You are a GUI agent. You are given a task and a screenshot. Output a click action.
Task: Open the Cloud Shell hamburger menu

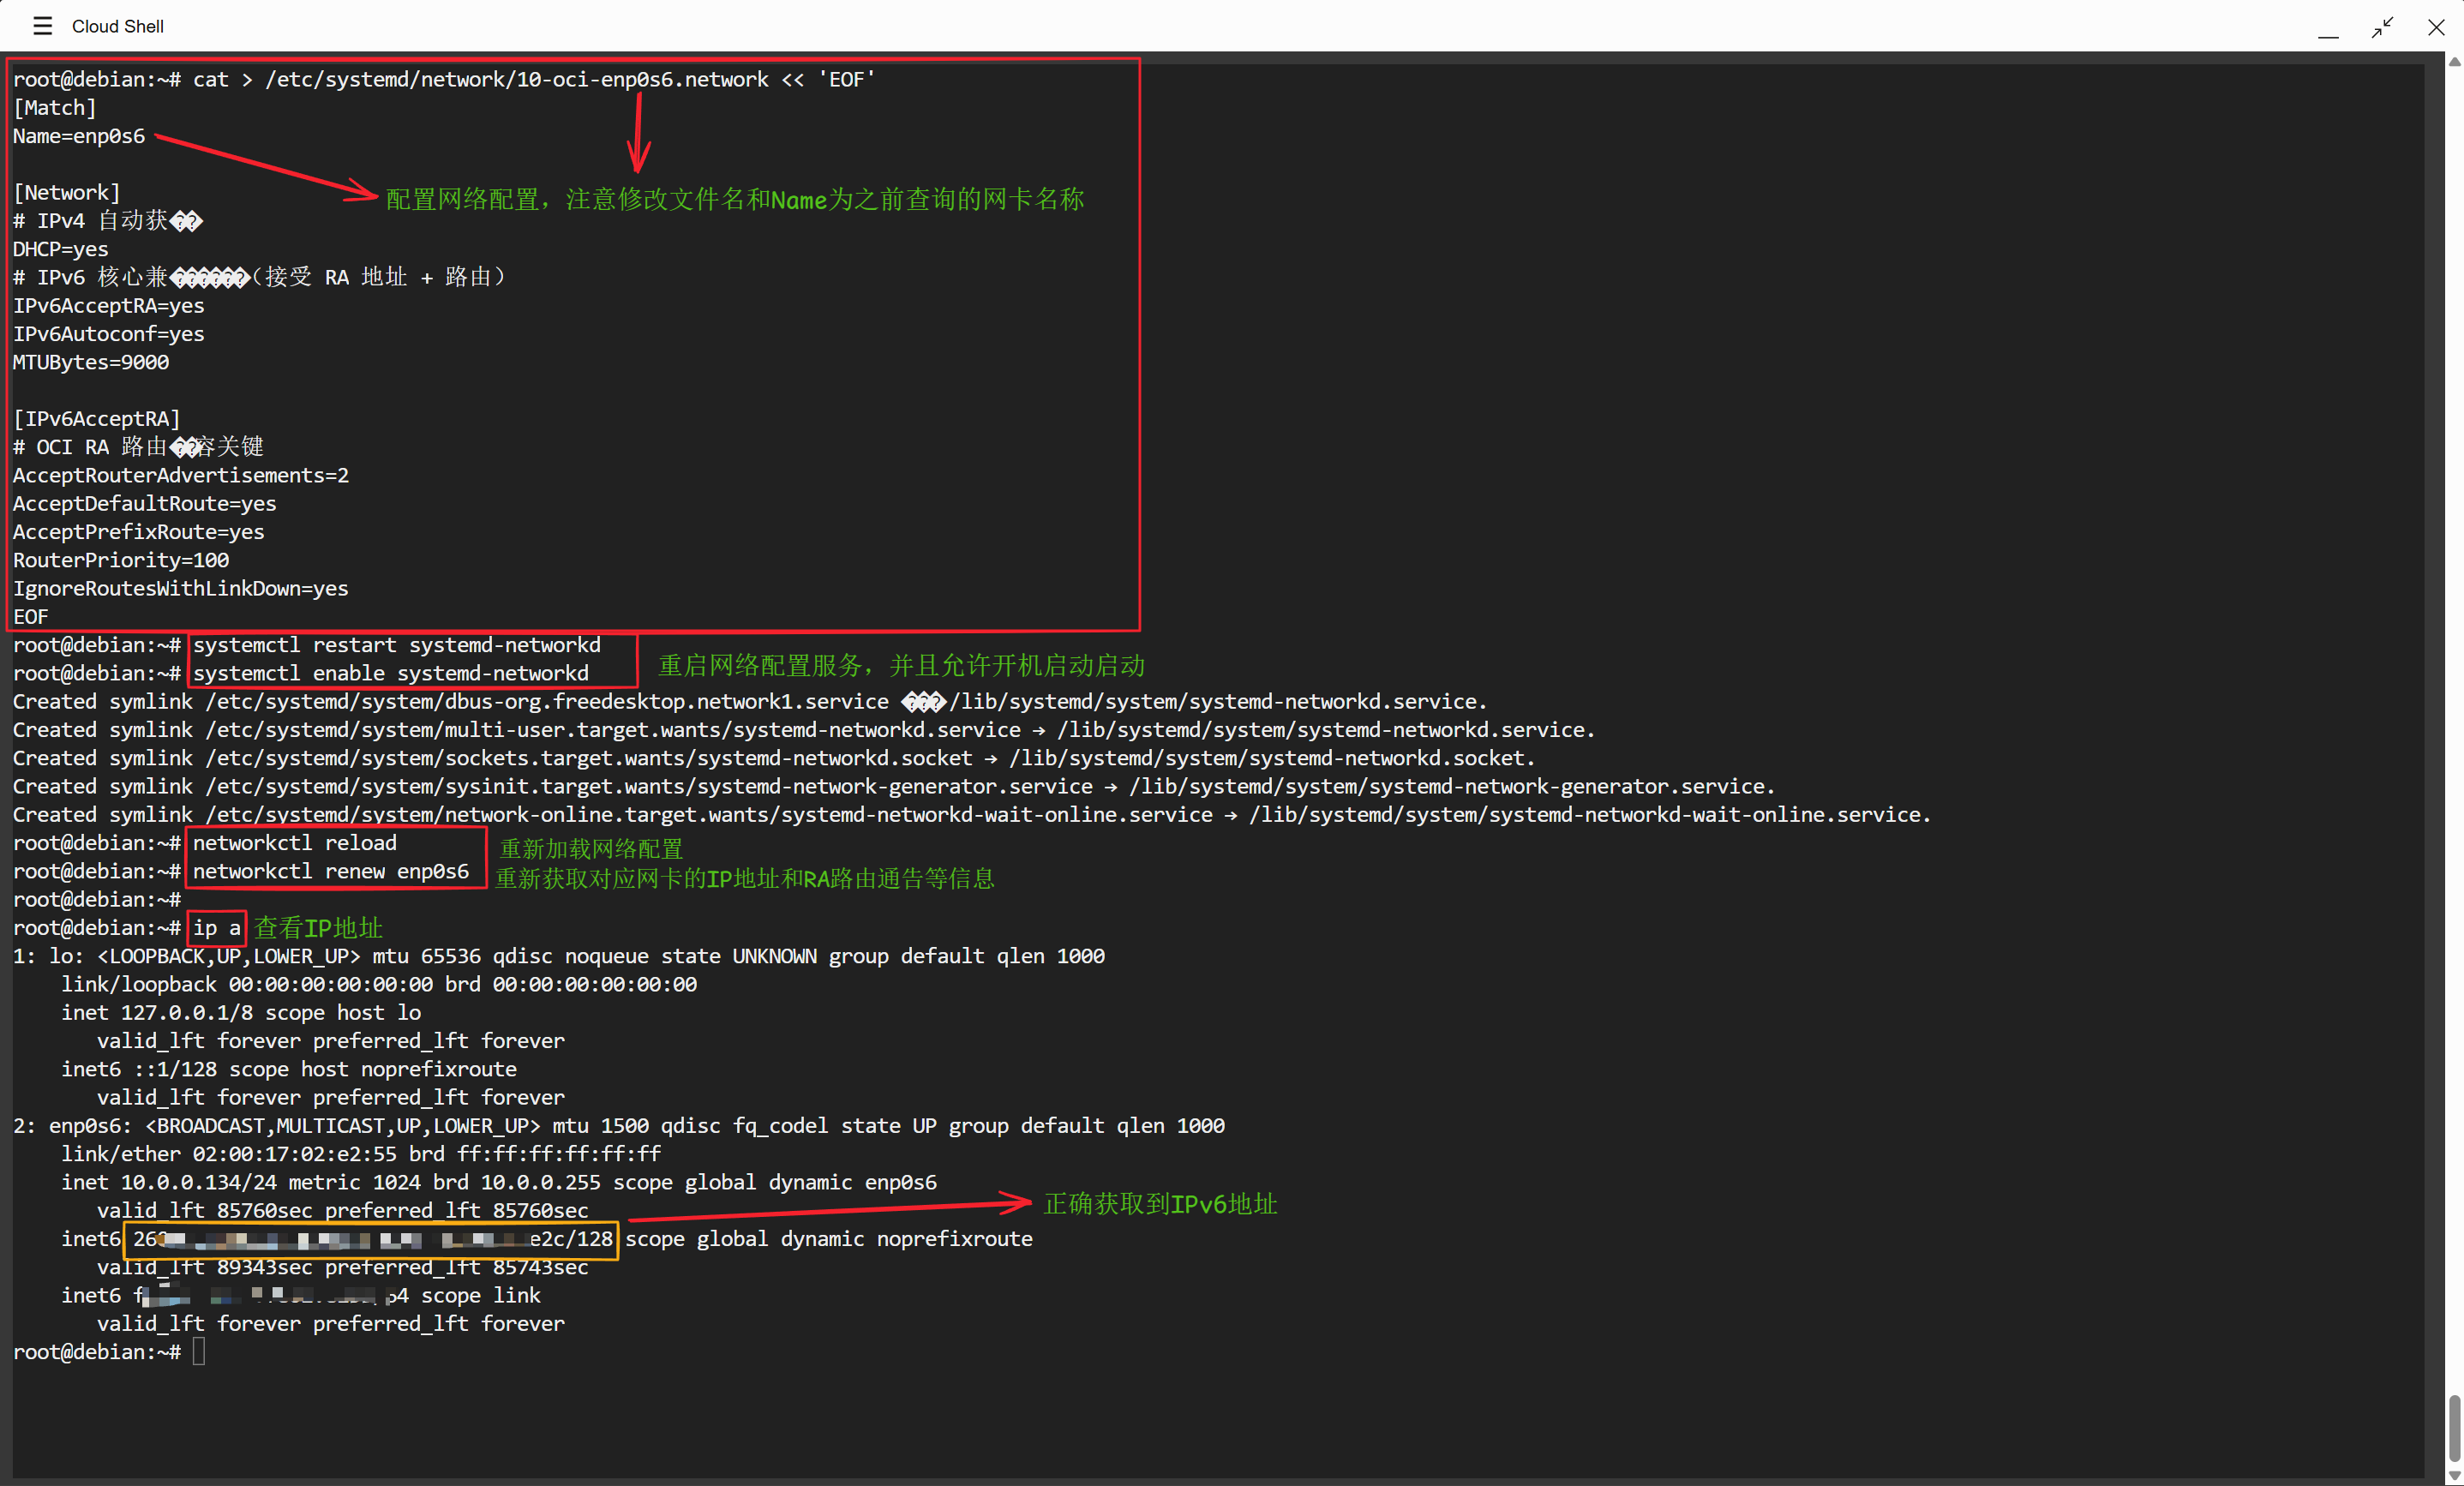[42, 26]
